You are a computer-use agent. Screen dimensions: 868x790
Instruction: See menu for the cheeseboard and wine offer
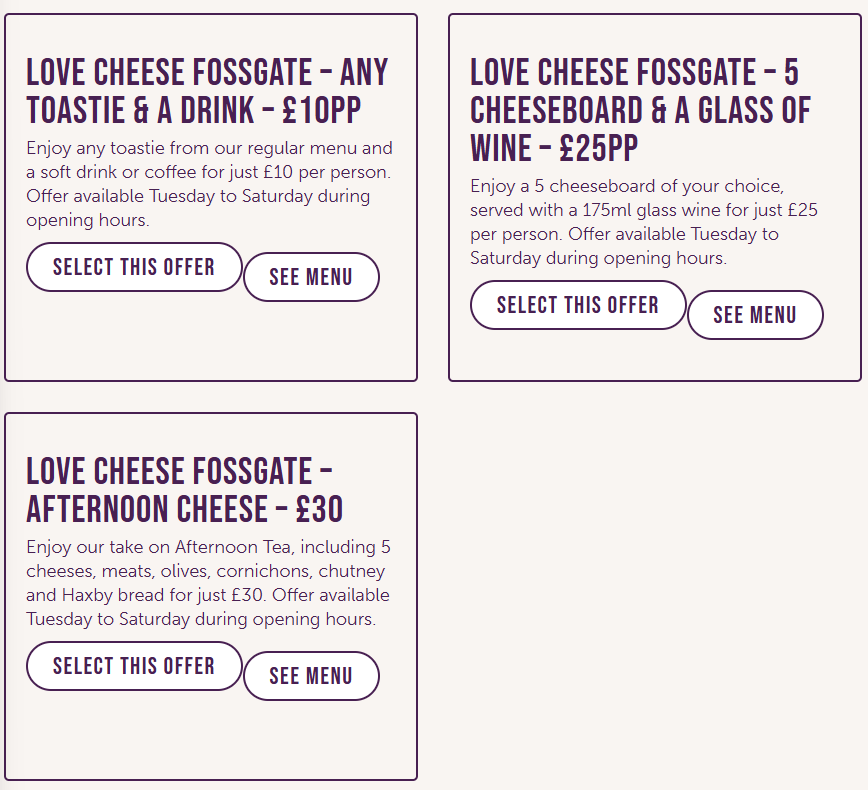(x=755, y=315)
